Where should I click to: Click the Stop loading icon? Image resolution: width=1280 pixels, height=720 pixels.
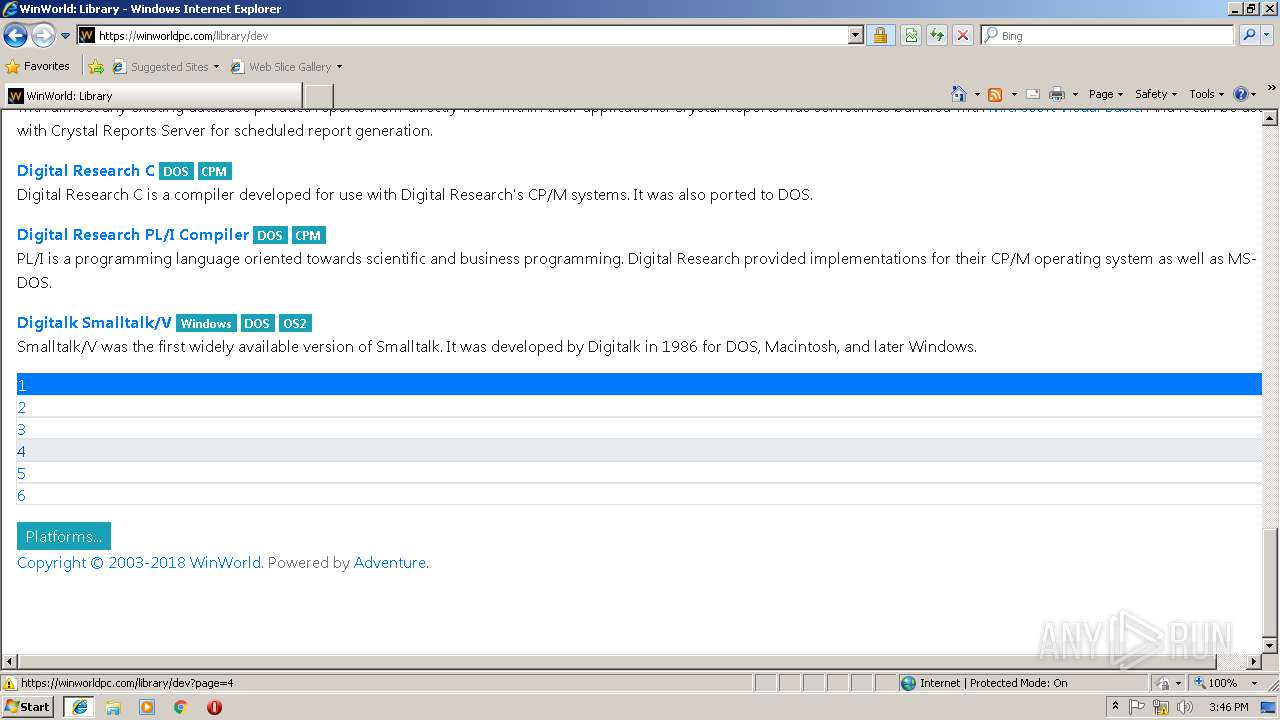click(962, 35)
